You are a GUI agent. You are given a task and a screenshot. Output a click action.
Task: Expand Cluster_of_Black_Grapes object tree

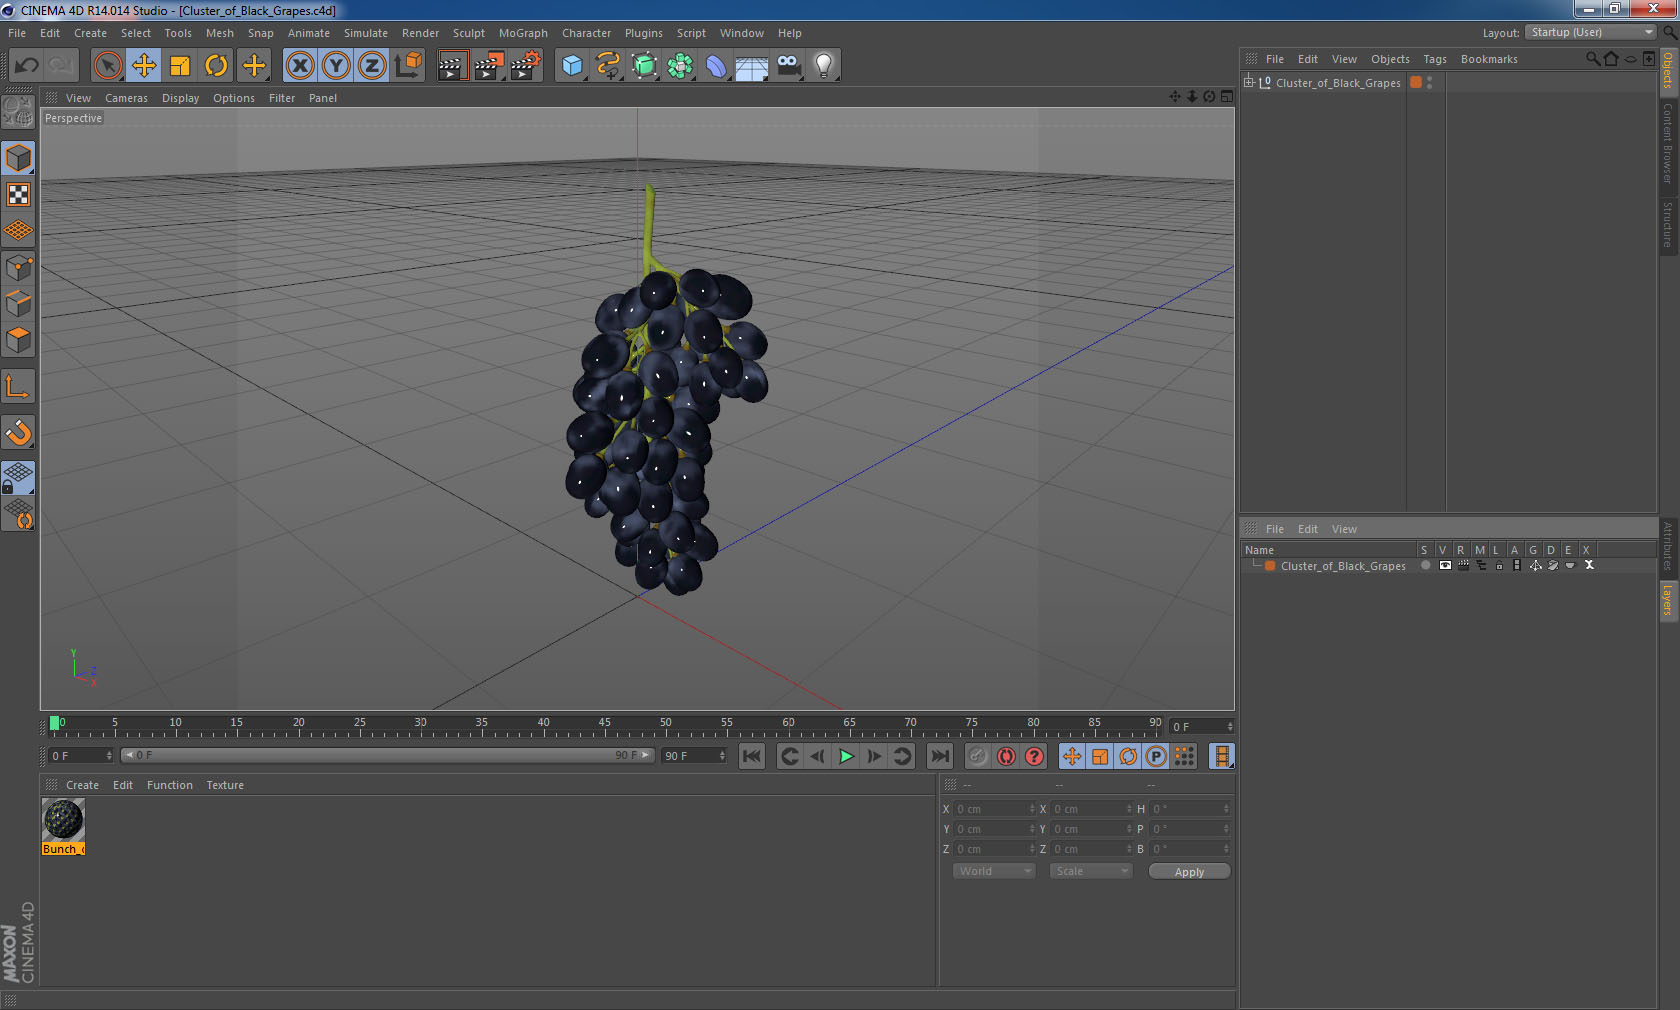1249,82
